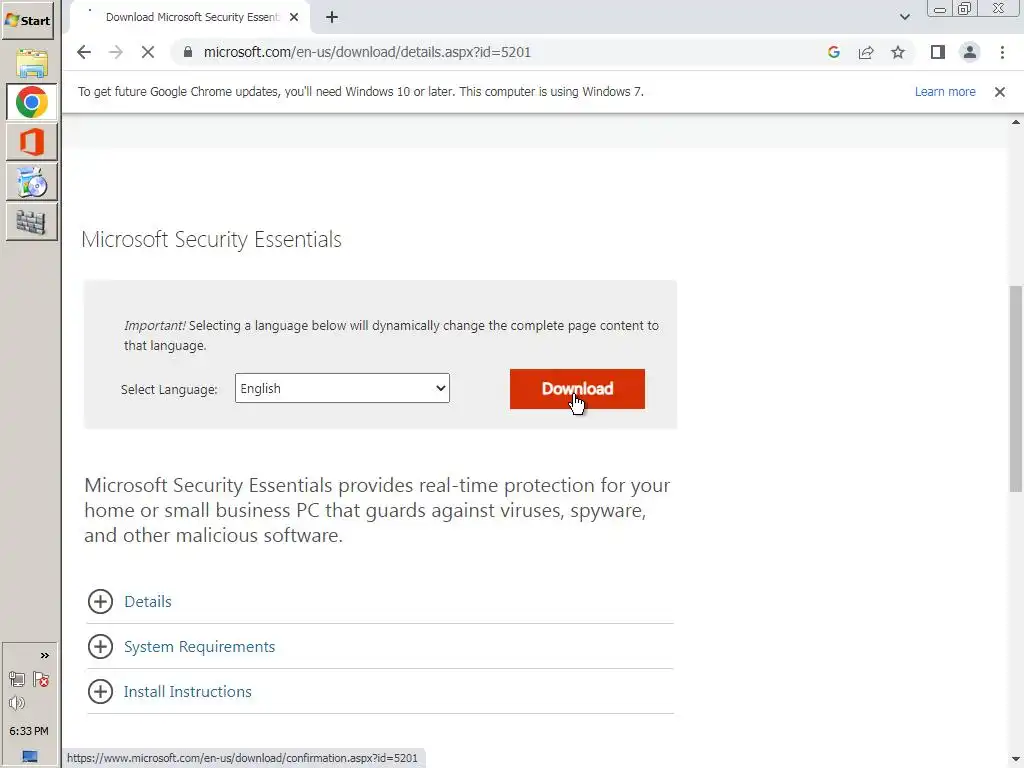Bookmark this page with the star icon
This screenshot has height=768, width=1024.
(898, 53)
